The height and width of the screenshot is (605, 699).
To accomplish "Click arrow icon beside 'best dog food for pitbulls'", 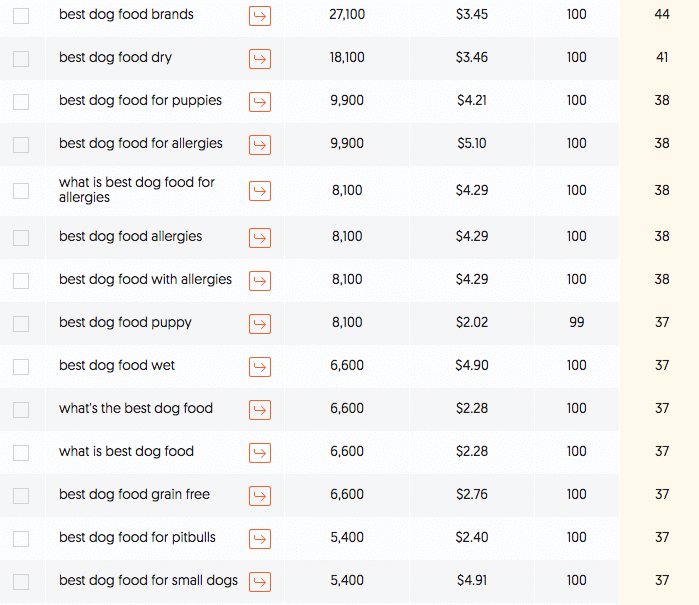I will click(260, 539).
